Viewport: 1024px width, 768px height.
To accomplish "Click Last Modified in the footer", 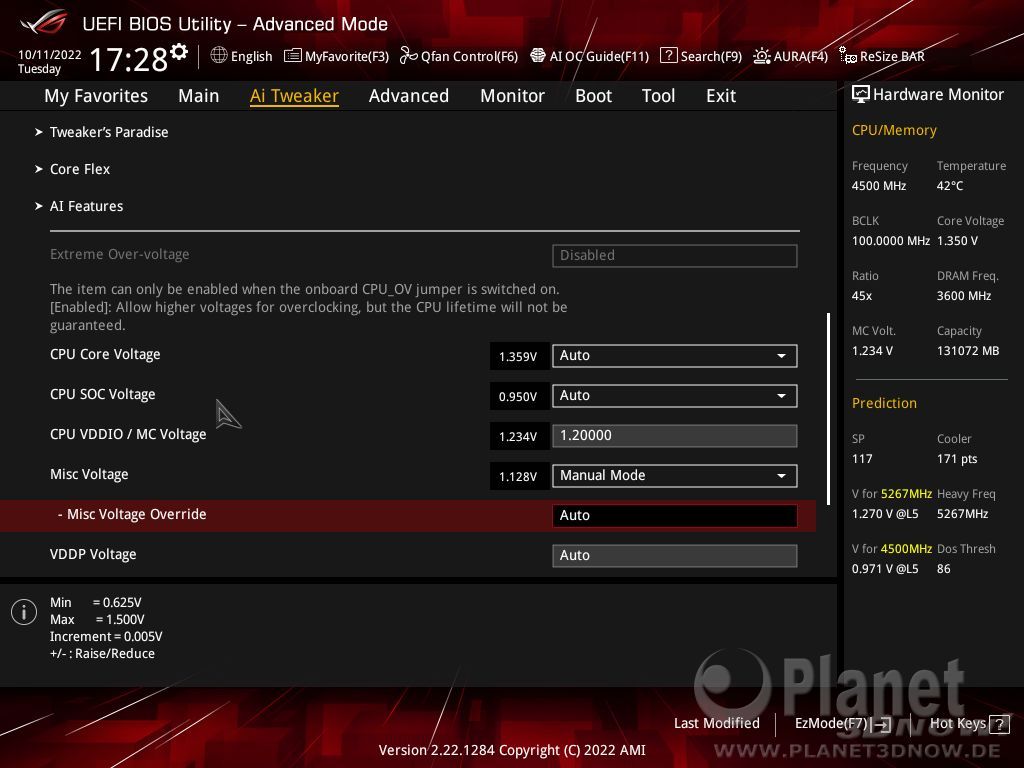I will coord(716,724).
